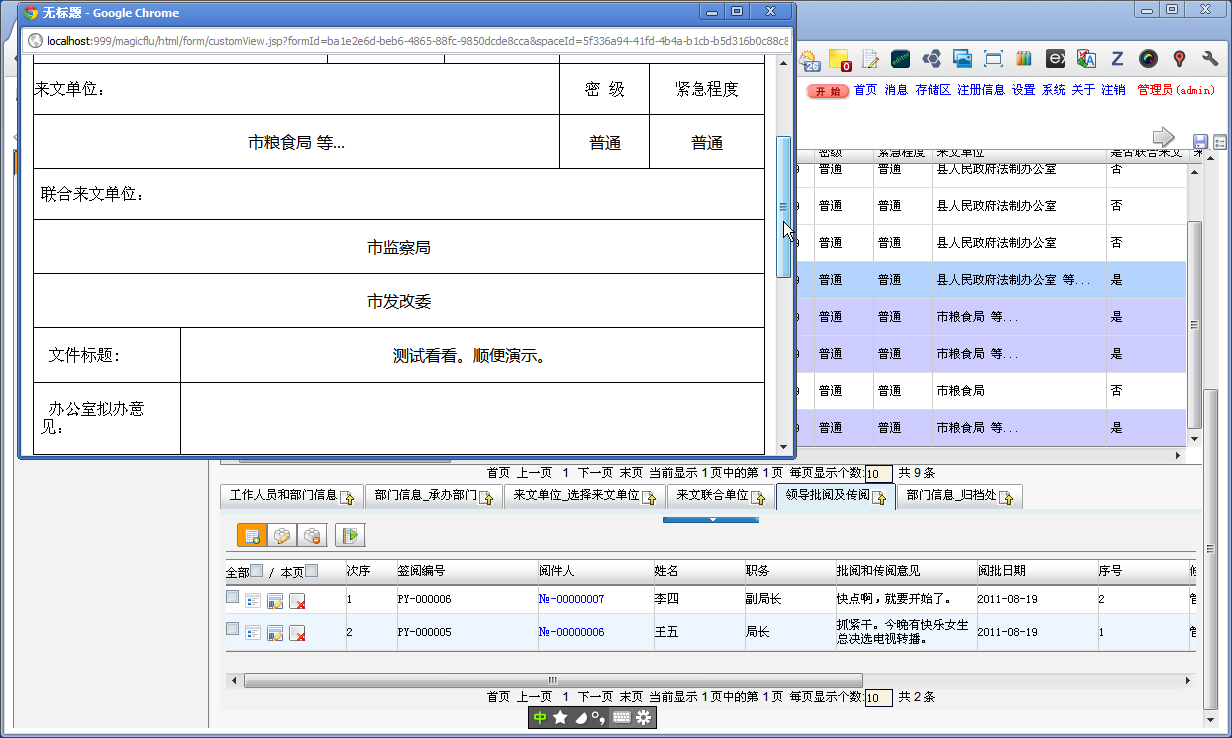Delete the PY-000006 row

297,600
